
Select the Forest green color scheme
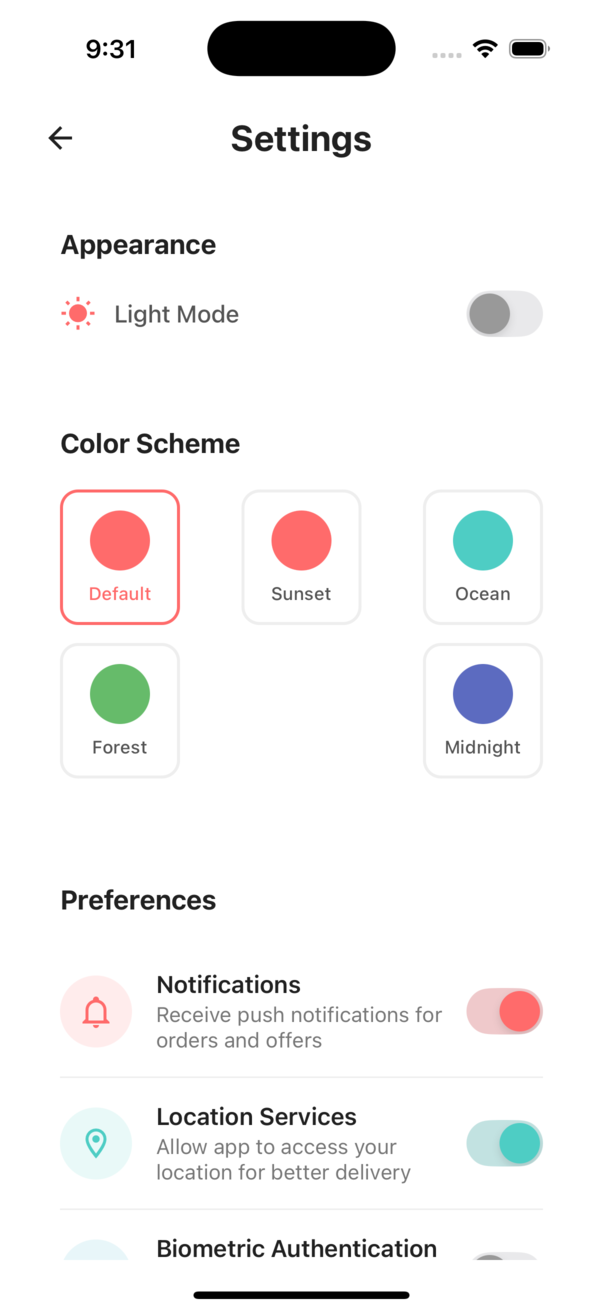[120, 710]
